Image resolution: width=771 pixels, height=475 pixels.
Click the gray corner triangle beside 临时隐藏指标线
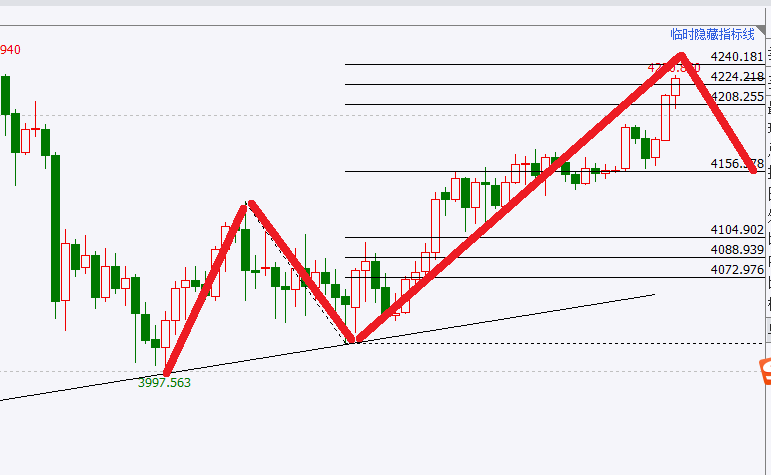pyautogui.click(x=761, y=31)
